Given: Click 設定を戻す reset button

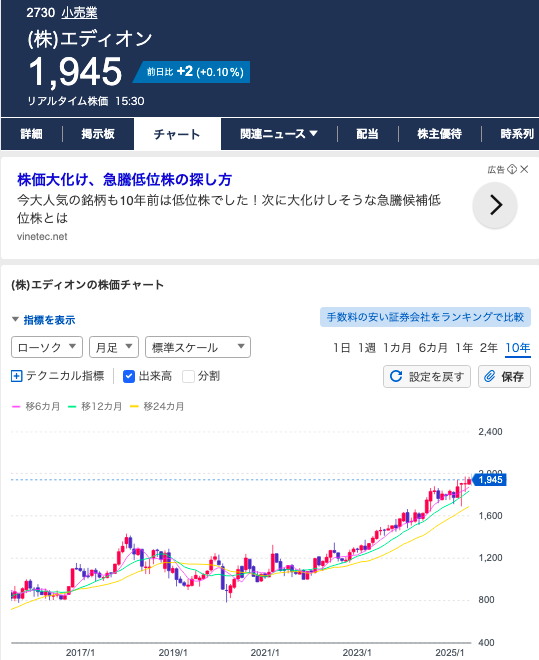Looking at the screenshot, I should click(427, 376).
